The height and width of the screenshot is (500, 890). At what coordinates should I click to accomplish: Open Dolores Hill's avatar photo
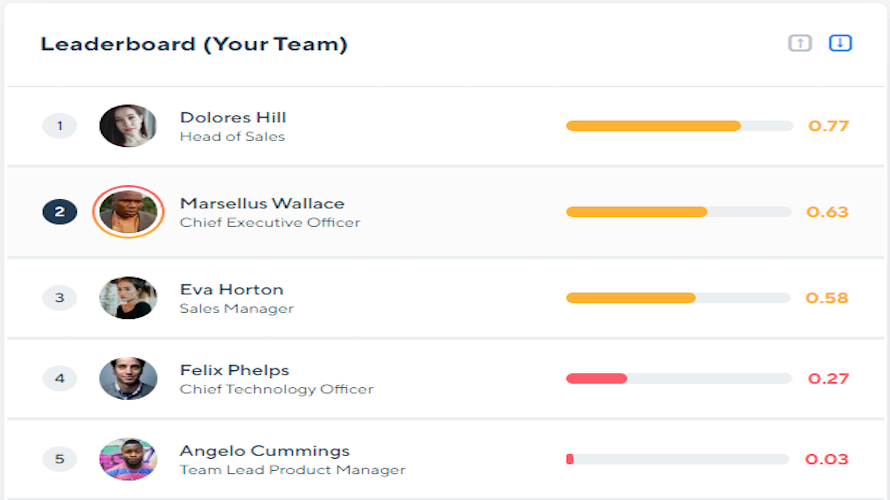point(128,125)
